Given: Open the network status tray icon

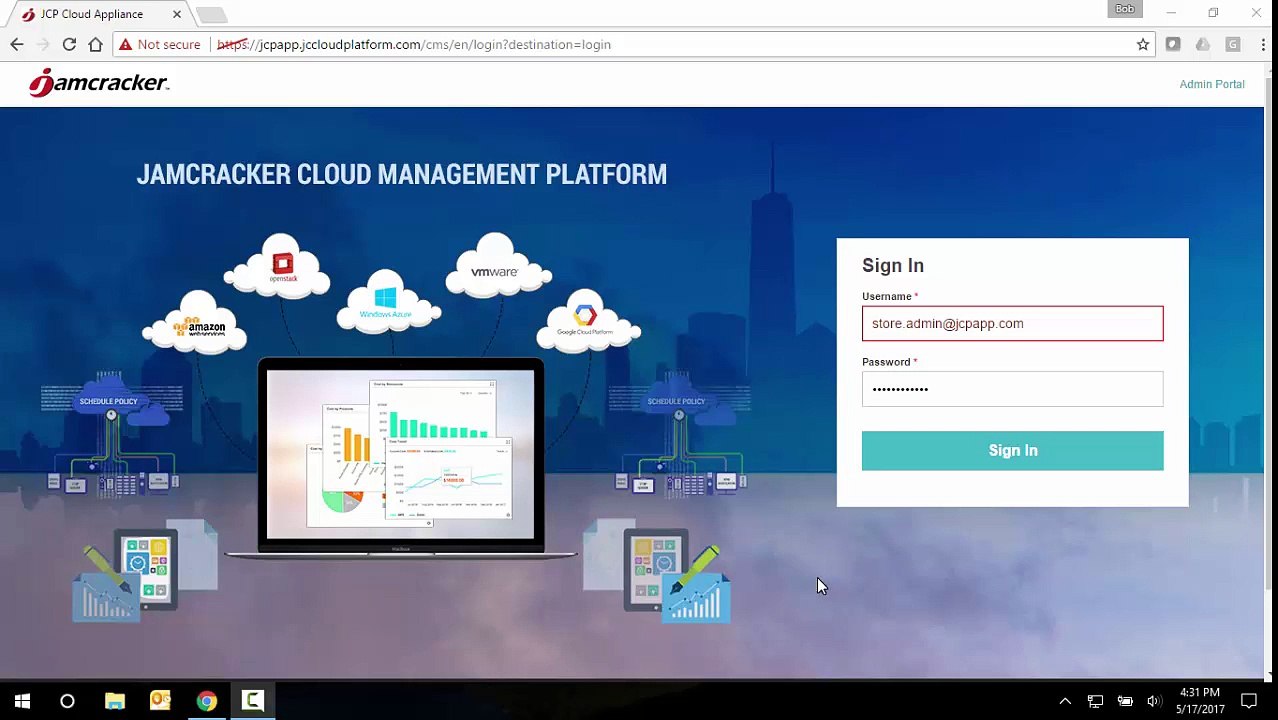Looking at the screenshot, I should coord(1095,701).
